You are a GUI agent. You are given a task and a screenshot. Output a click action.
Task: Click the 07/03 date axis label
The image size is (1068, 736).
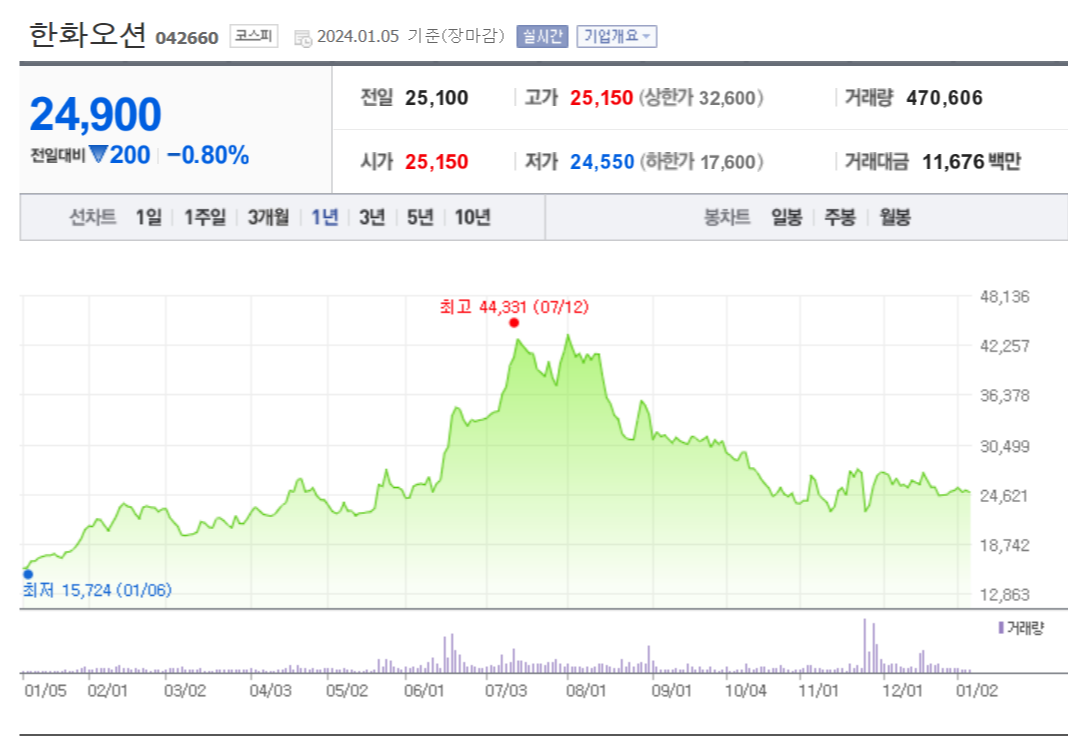point(506,691)
